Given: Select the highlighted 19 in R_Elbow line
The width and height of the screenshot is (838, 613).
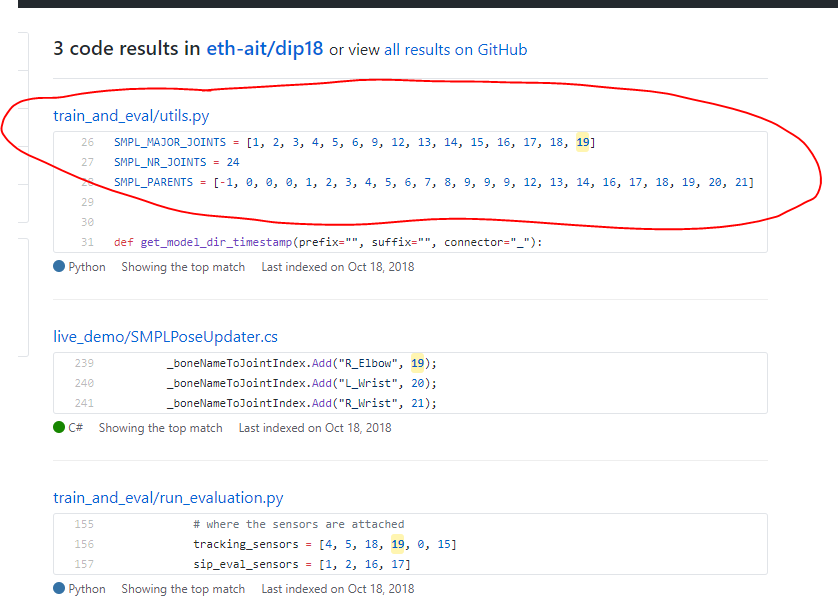Looking at the screenshot, I should [417, 363].
